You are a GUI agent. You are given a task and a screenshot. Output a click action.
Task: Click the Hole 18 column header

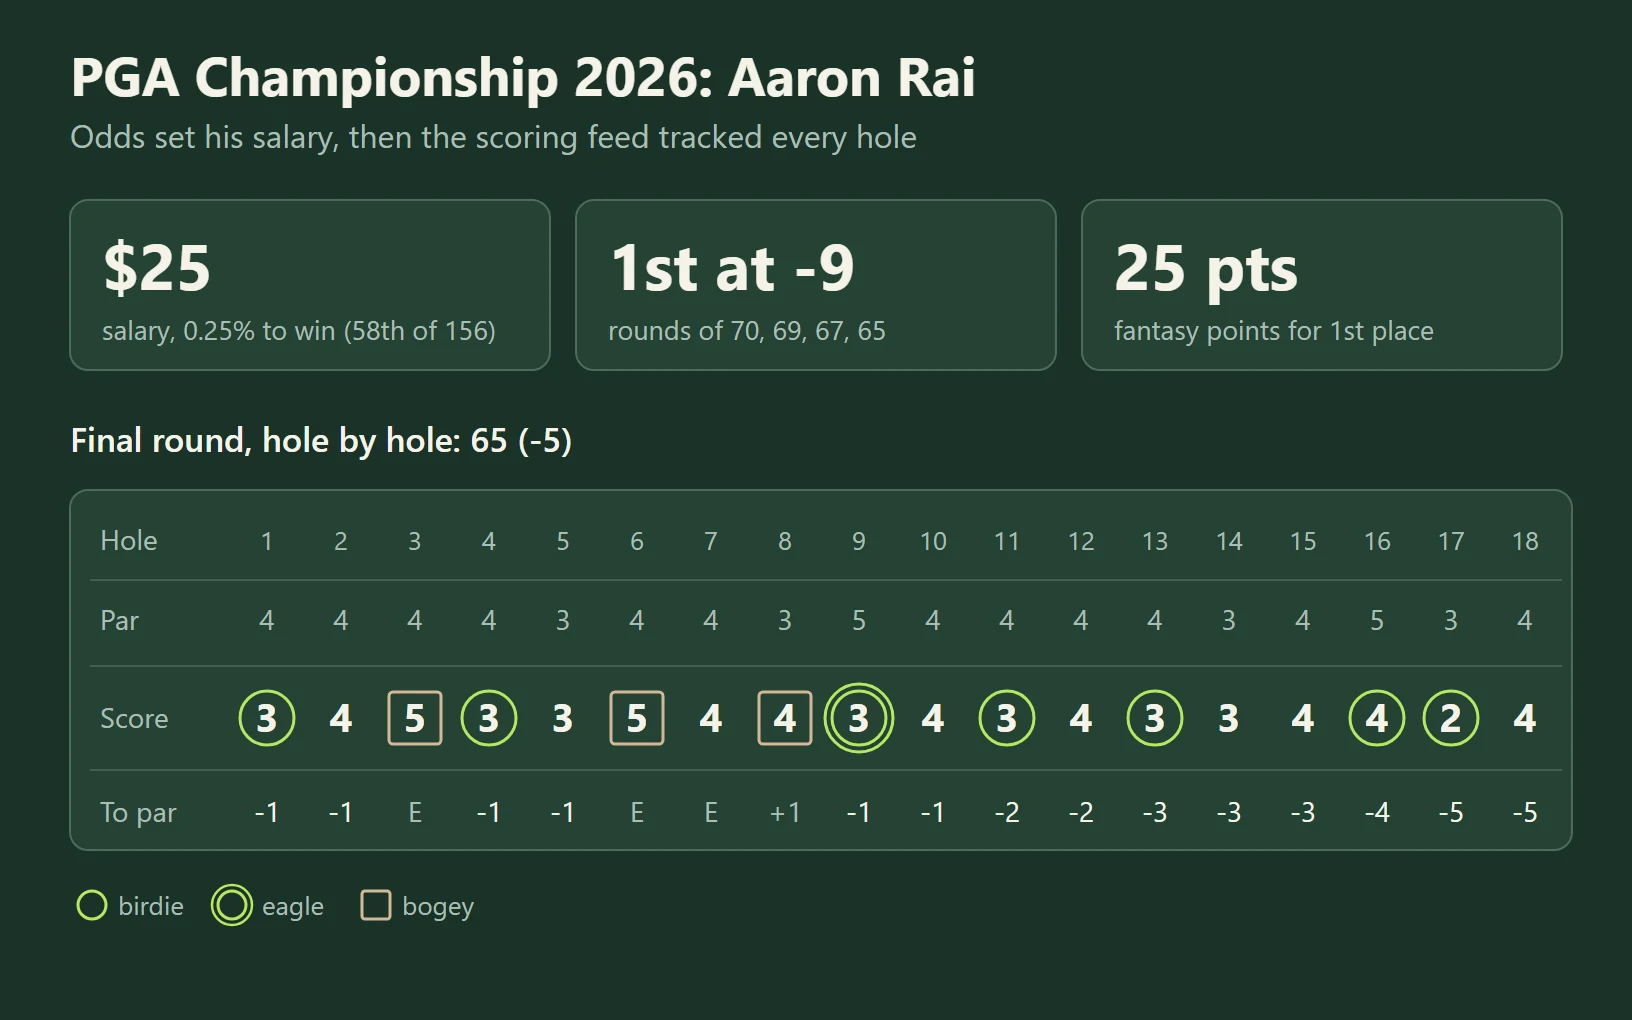[1525, 541]
